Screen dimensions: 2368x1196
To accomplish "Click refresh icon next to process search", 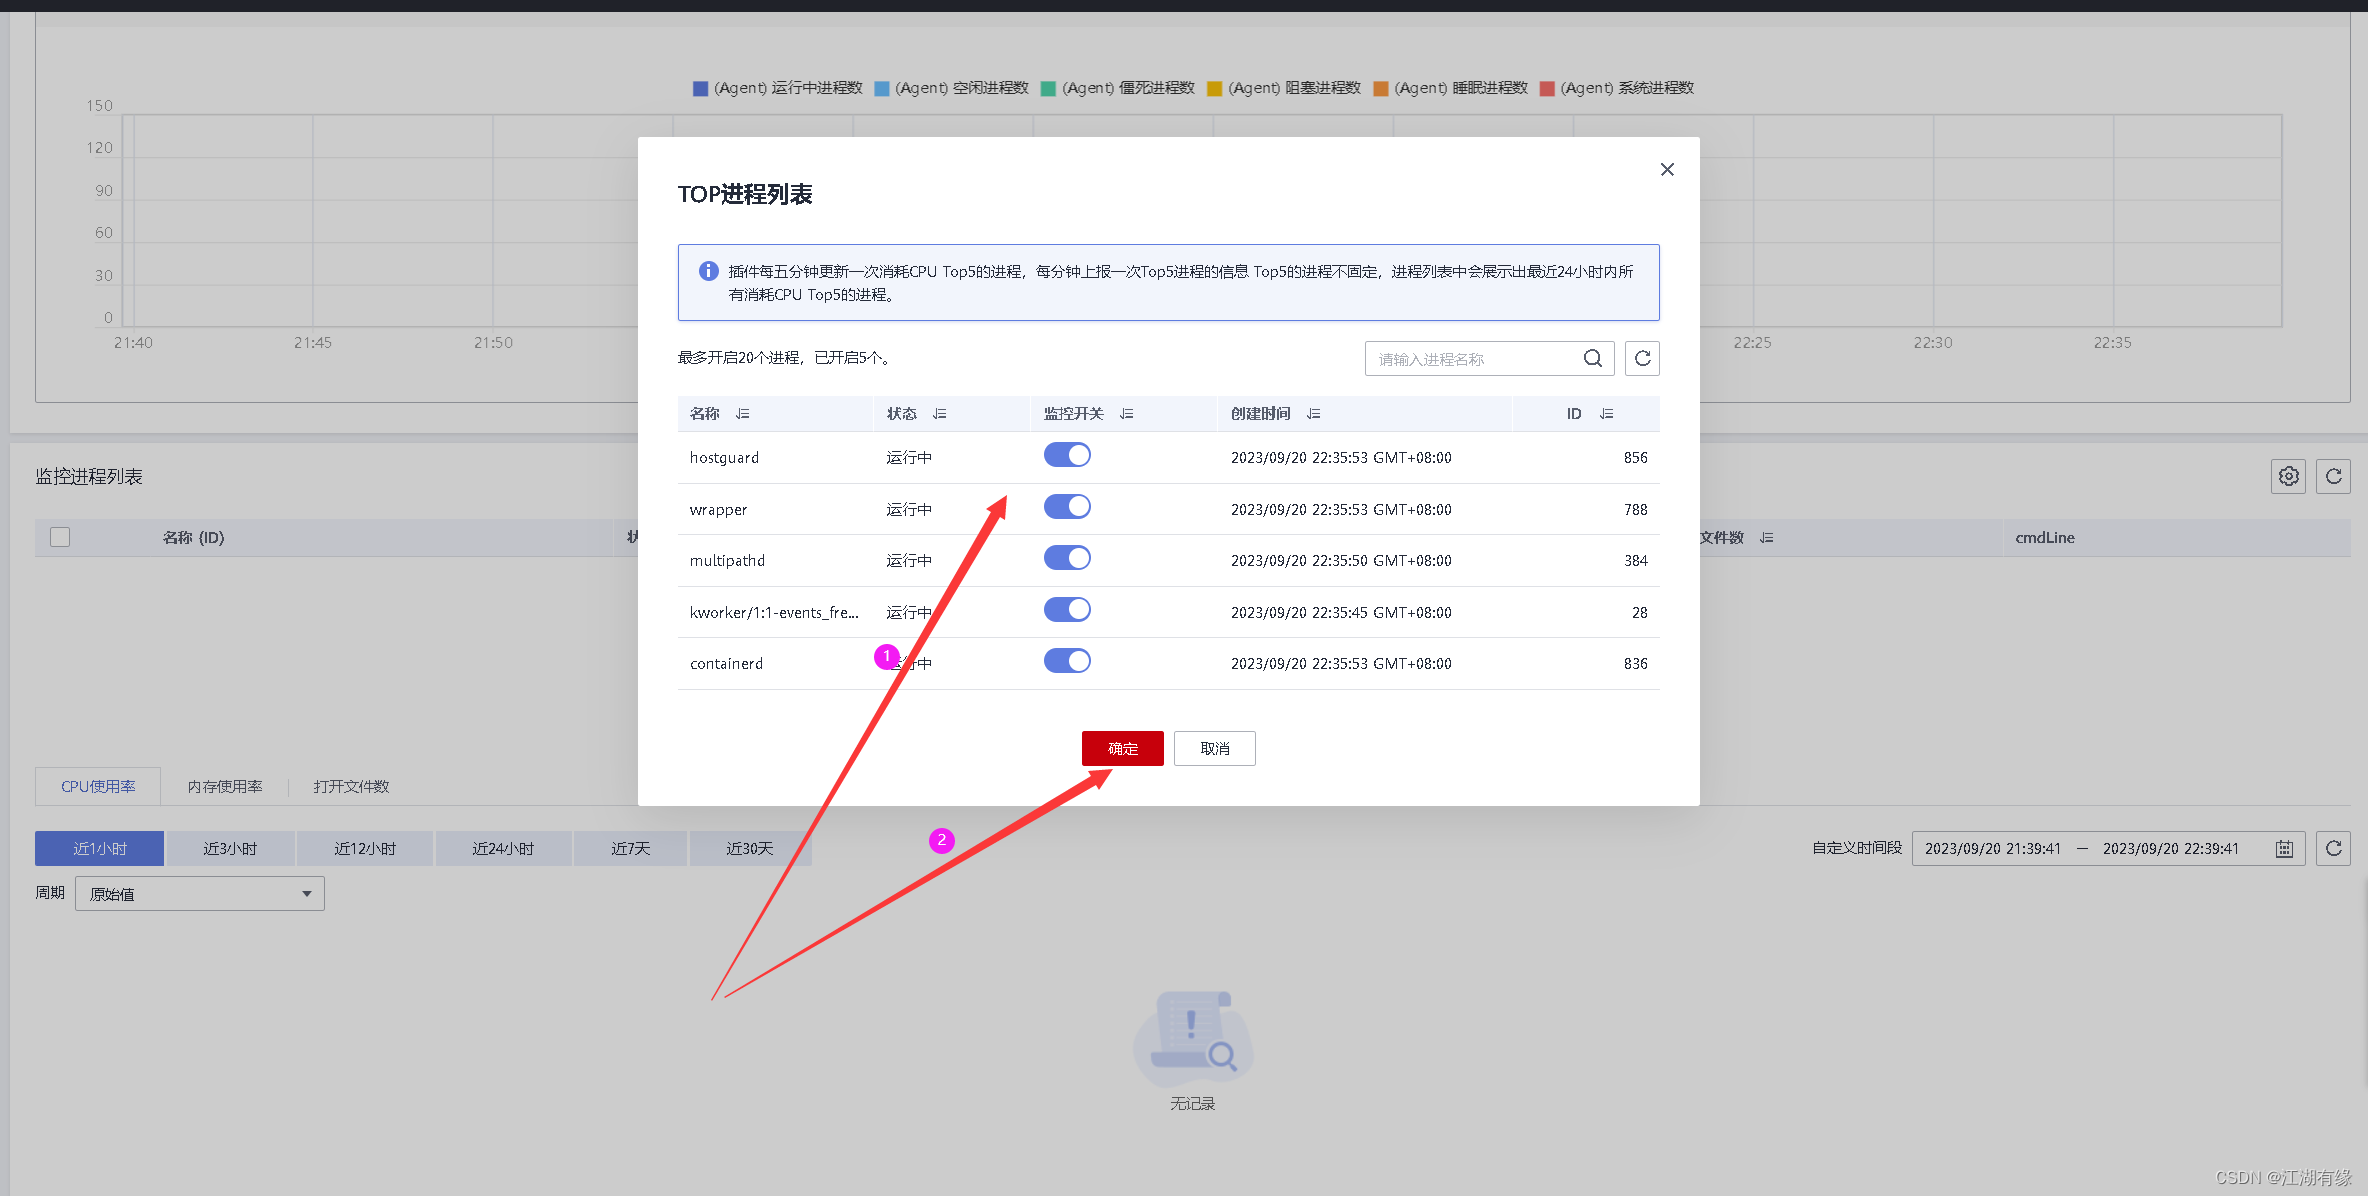I will point(1642,358).
